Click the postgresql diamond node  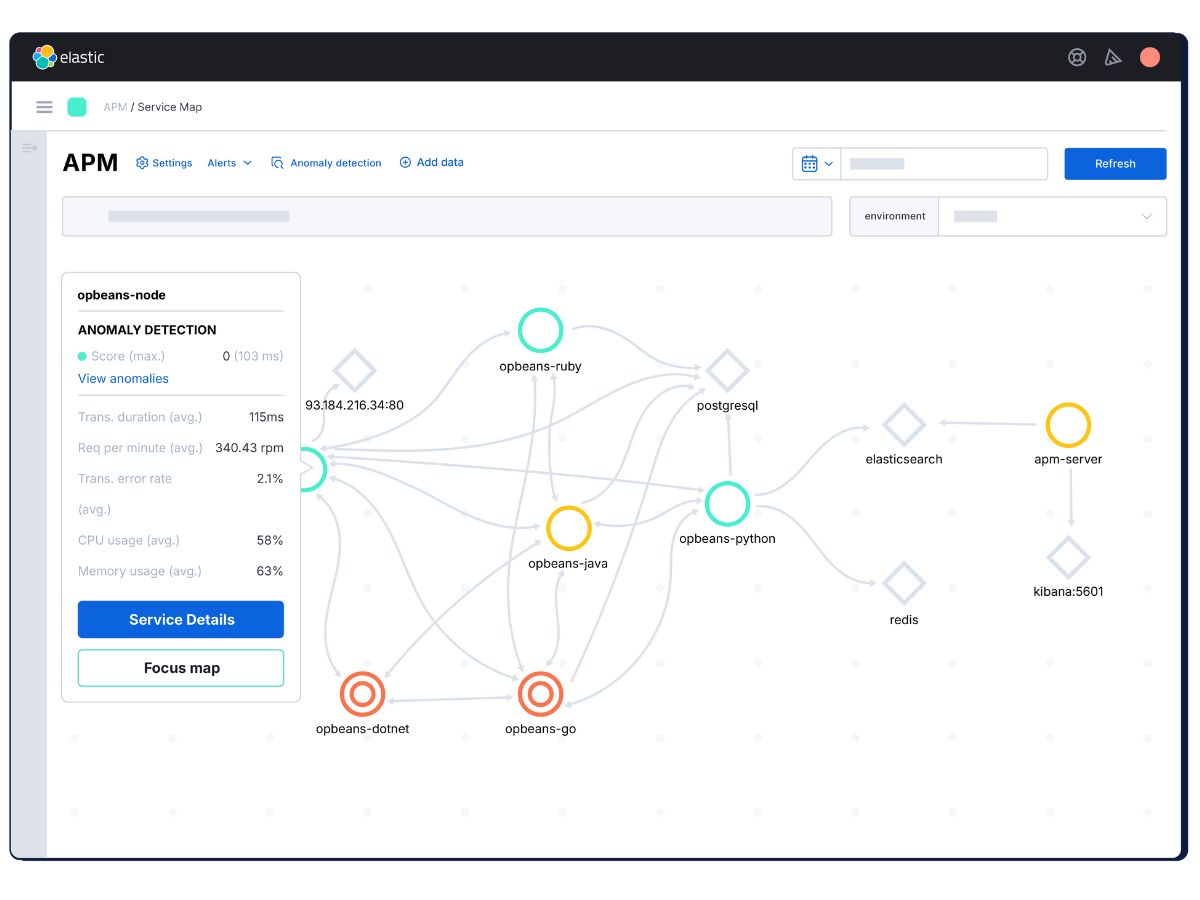pos(727,371)
